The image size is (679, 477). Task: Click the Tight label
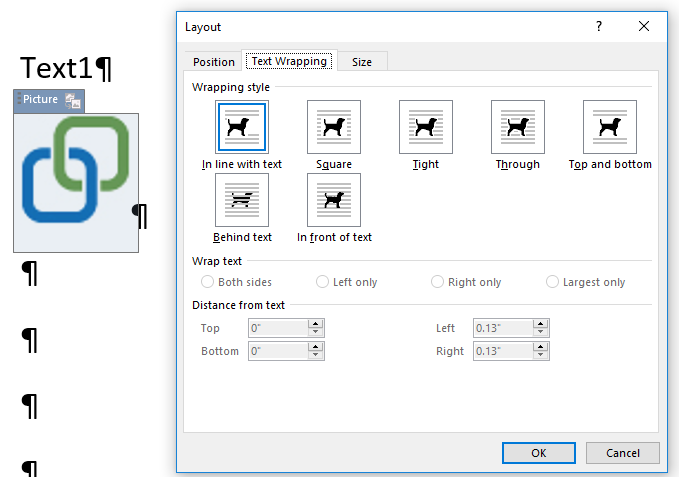(x=426, y=164)
